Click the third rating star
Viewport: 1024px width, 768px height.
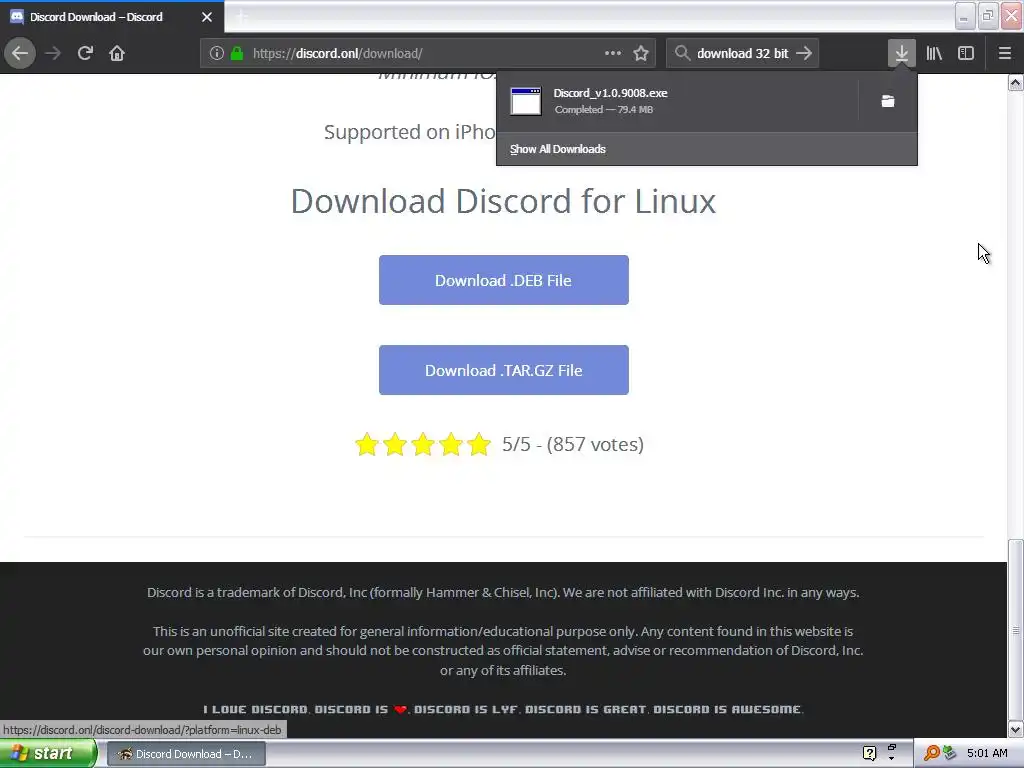pos(423,444)
